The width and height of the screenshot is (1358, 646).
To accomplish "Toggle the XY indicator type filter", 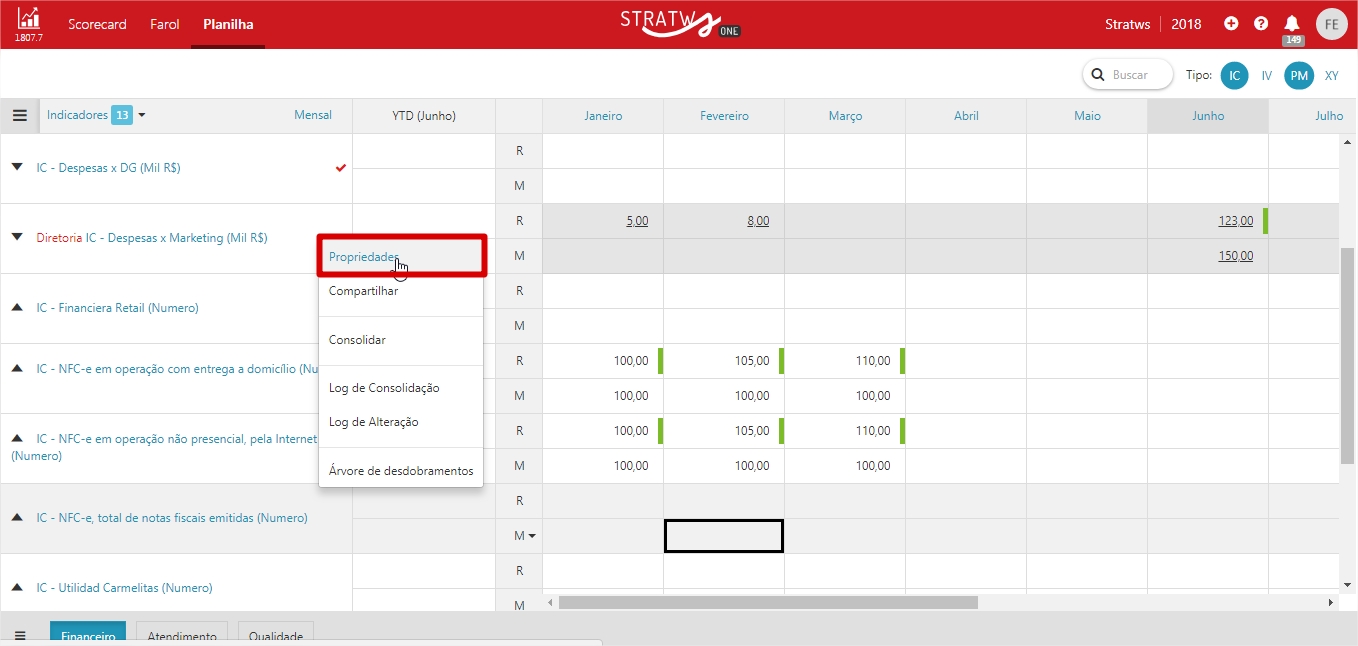I will pyautogui.click(x=1332, y=75).
